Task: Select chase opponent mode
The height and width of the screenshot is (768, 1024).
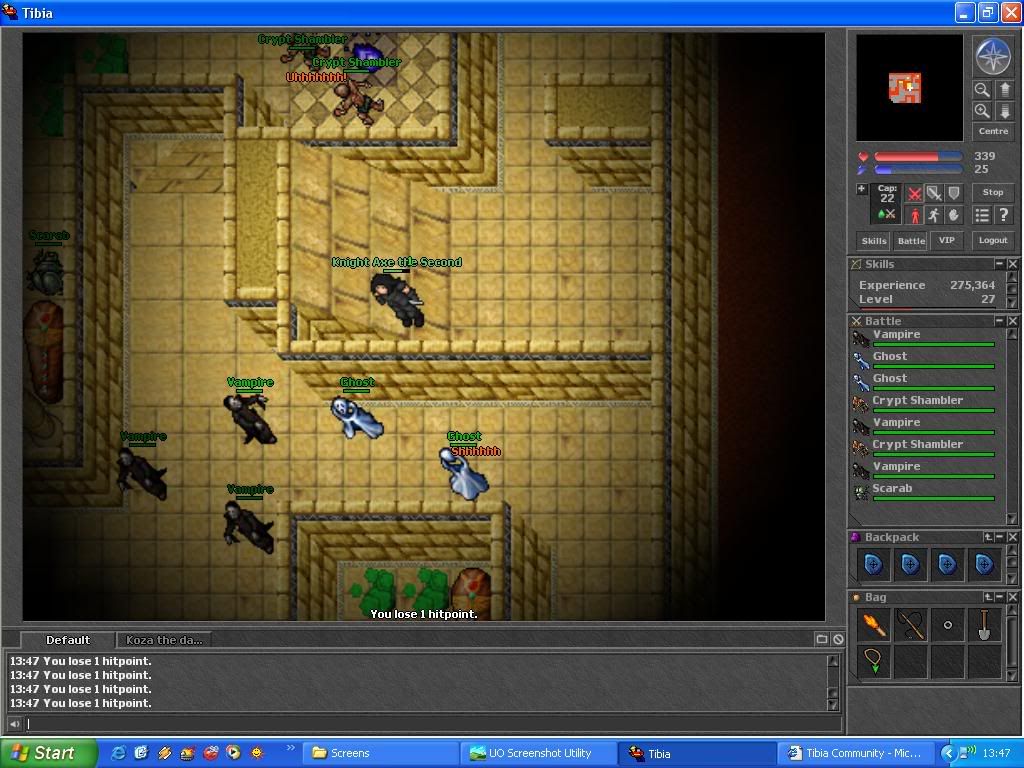Action: coord(934,214)
